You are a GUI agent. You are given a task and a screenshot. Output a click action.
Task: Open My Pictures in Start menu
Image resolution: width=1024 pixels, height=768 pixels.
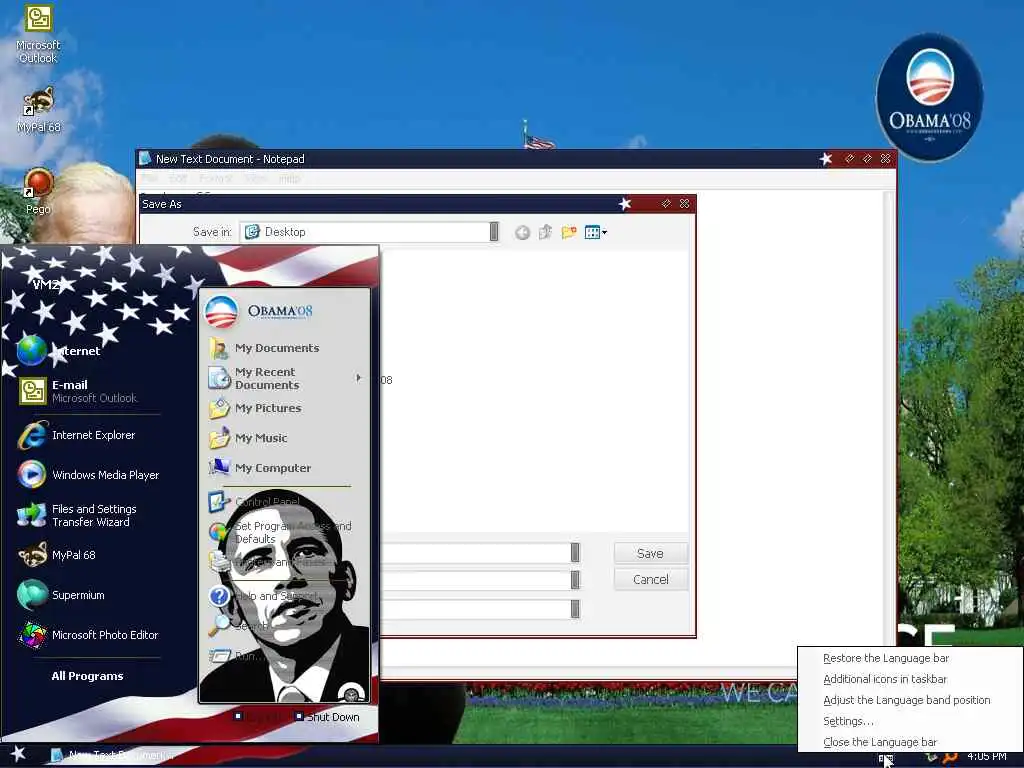[x=255, y=408]
